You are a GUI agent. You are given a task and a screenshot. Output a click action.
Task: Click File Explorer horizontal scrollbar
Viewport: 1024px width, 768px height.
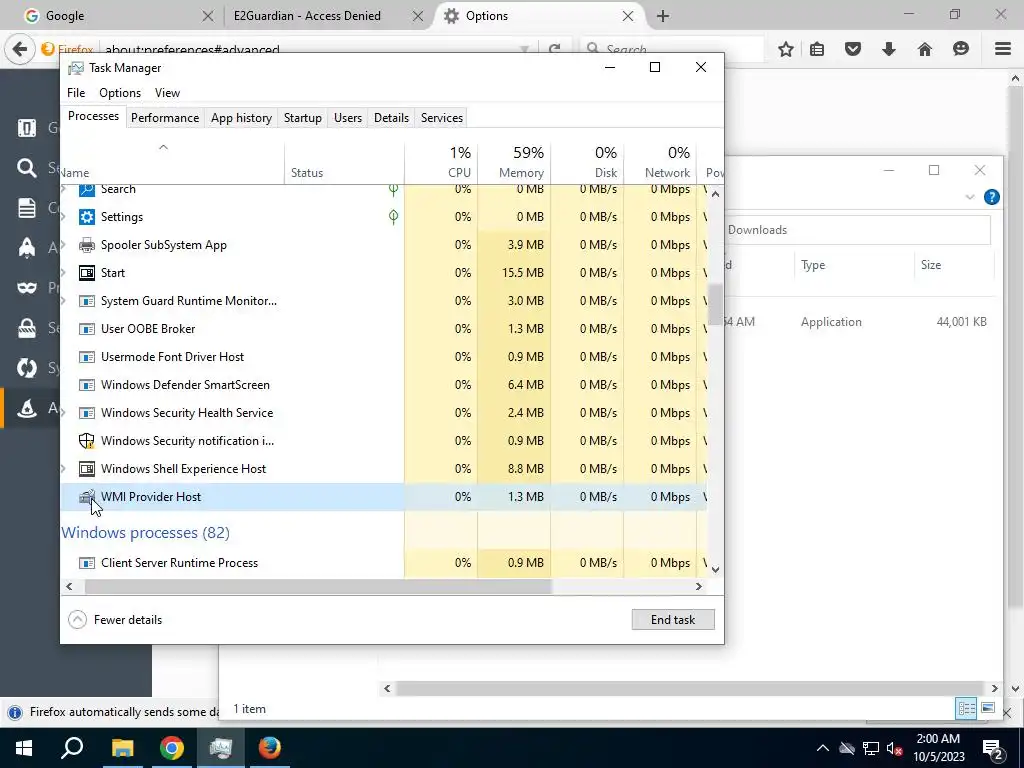pos(691,688)
